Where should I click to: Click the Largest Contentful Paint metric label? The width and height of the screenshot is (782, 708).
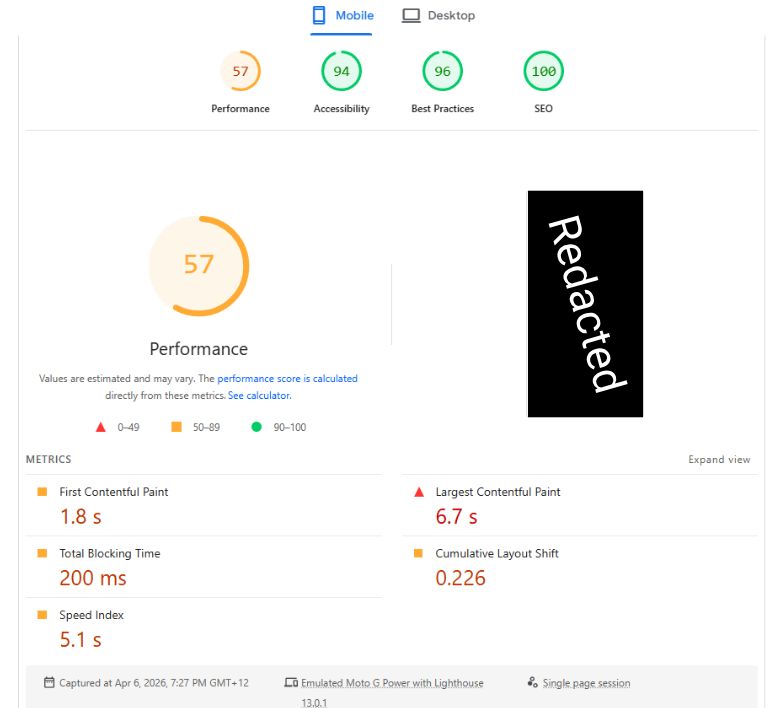498,492
